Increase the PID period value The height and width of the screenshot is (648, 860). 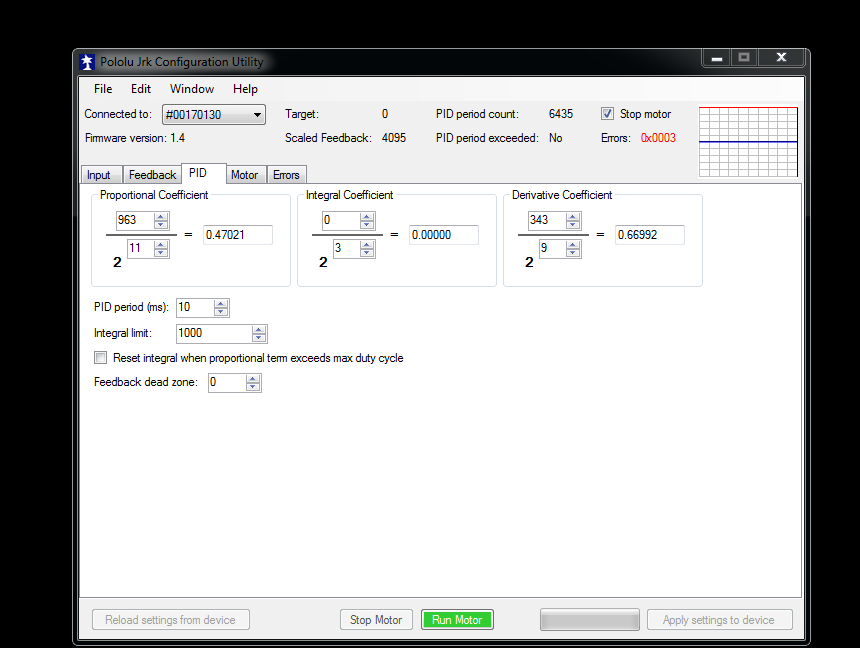(221, 303)
